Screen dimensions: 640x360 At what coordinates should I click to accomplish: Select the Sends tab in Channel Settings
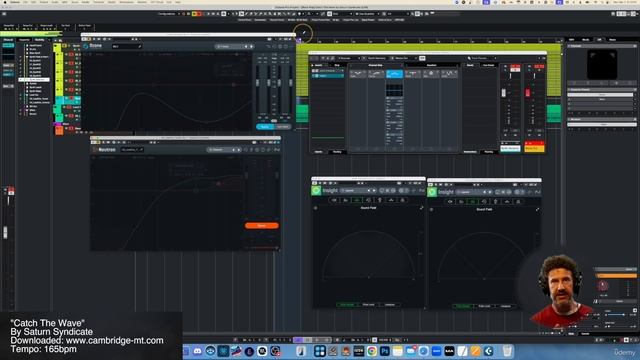pyautogui.click(x=470, y=65)
